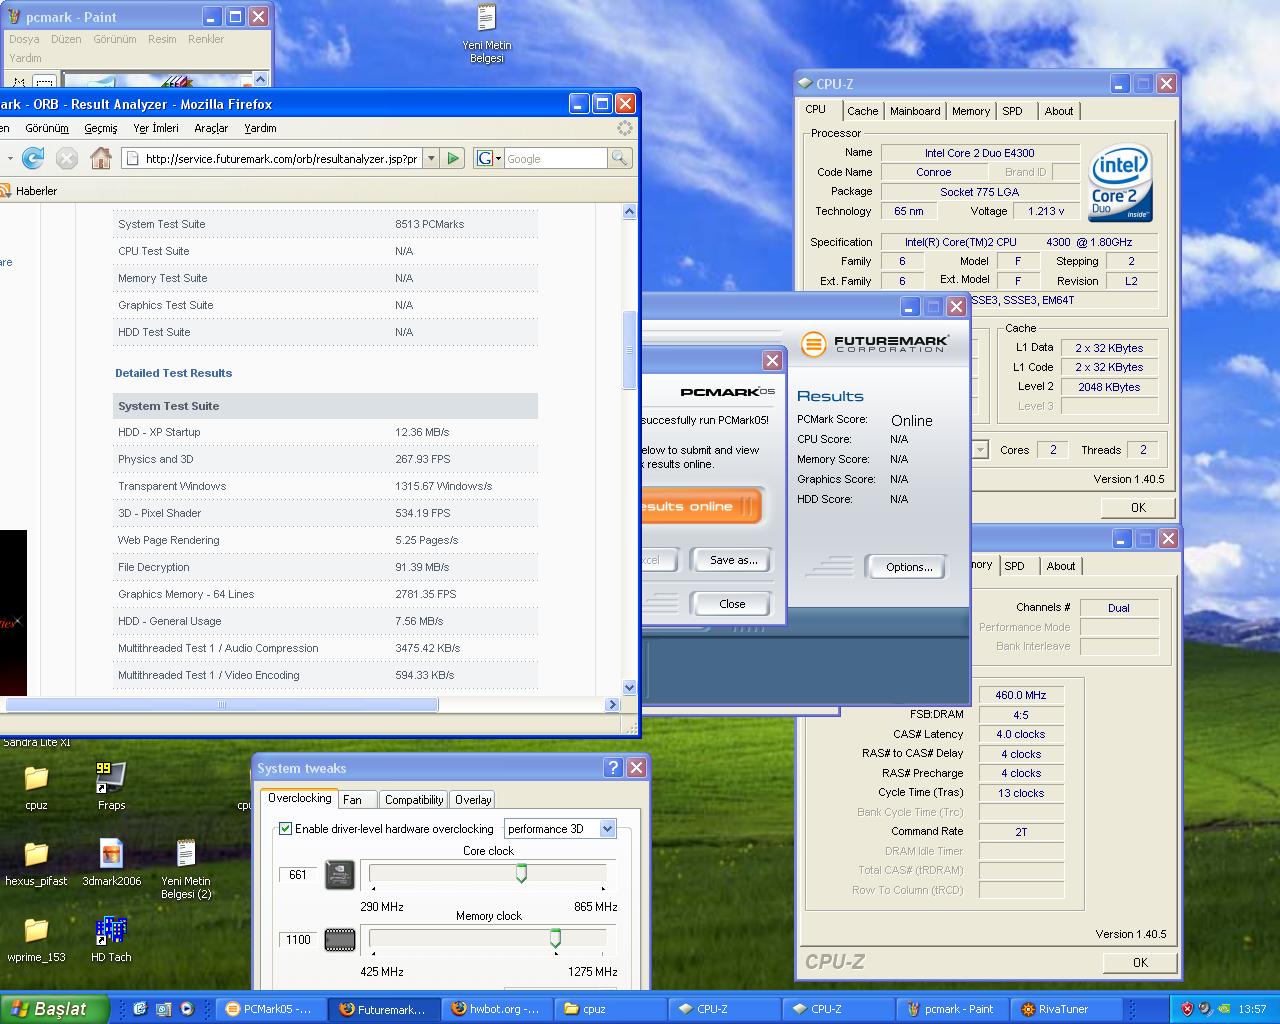Screen dimensions: 1280x1024
Task: Open the wprime_153 folder
Action: [x=36, y=940]
